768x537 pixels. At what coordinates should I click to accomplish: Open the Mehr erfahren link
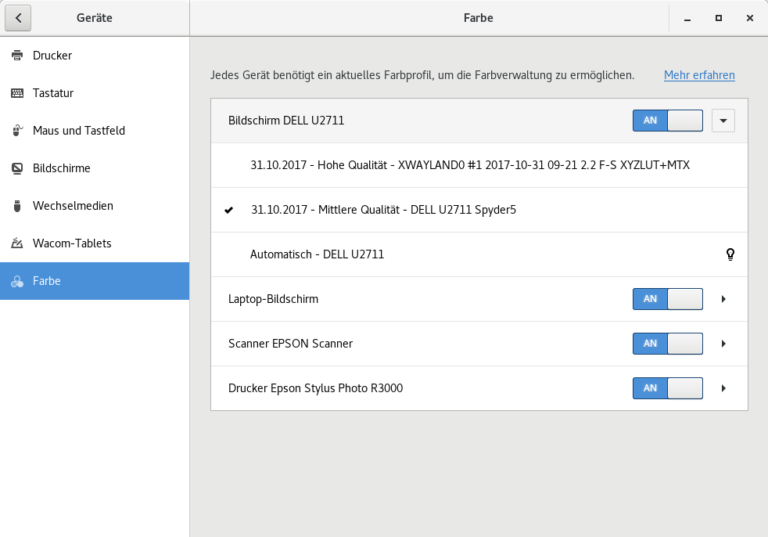[699, 75]
